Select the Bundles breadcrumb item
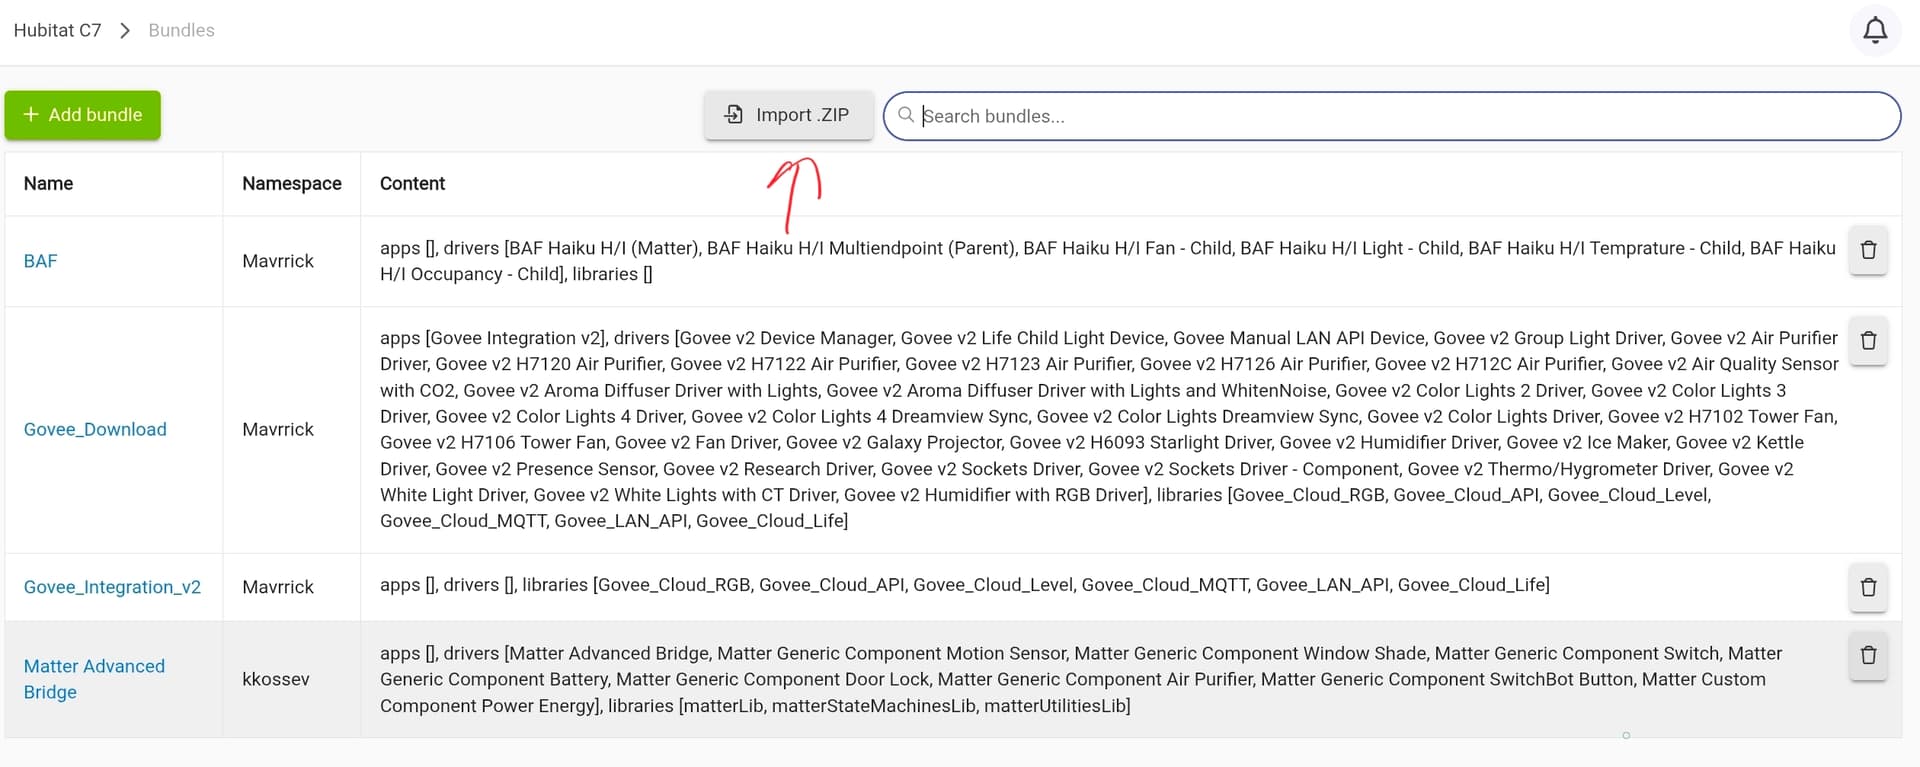The height and width of the screenshot is (767, 1920). (181, 30)
